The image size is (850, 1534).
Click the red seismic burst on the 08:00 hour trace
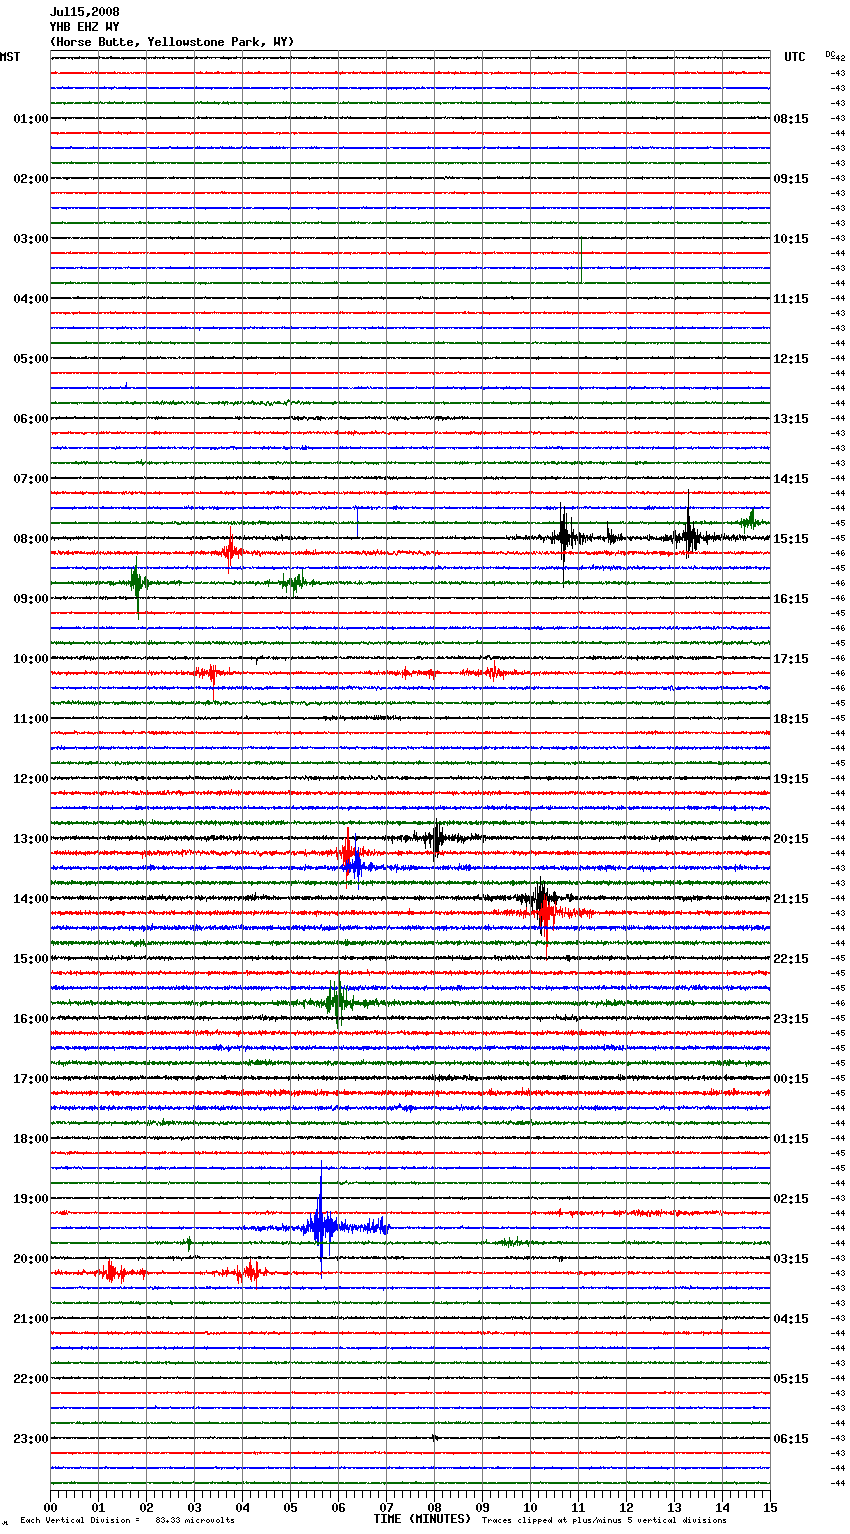pos(231,550)
